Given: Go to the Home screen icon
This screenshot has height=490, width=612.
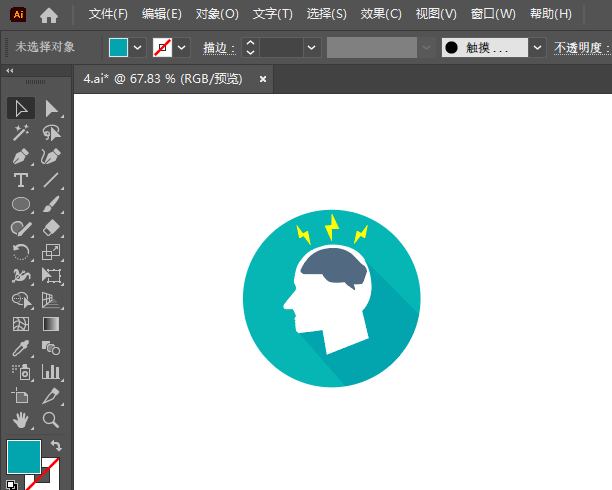Looking at the screenshot, I should pyautogui.click(x=49, y=15).
